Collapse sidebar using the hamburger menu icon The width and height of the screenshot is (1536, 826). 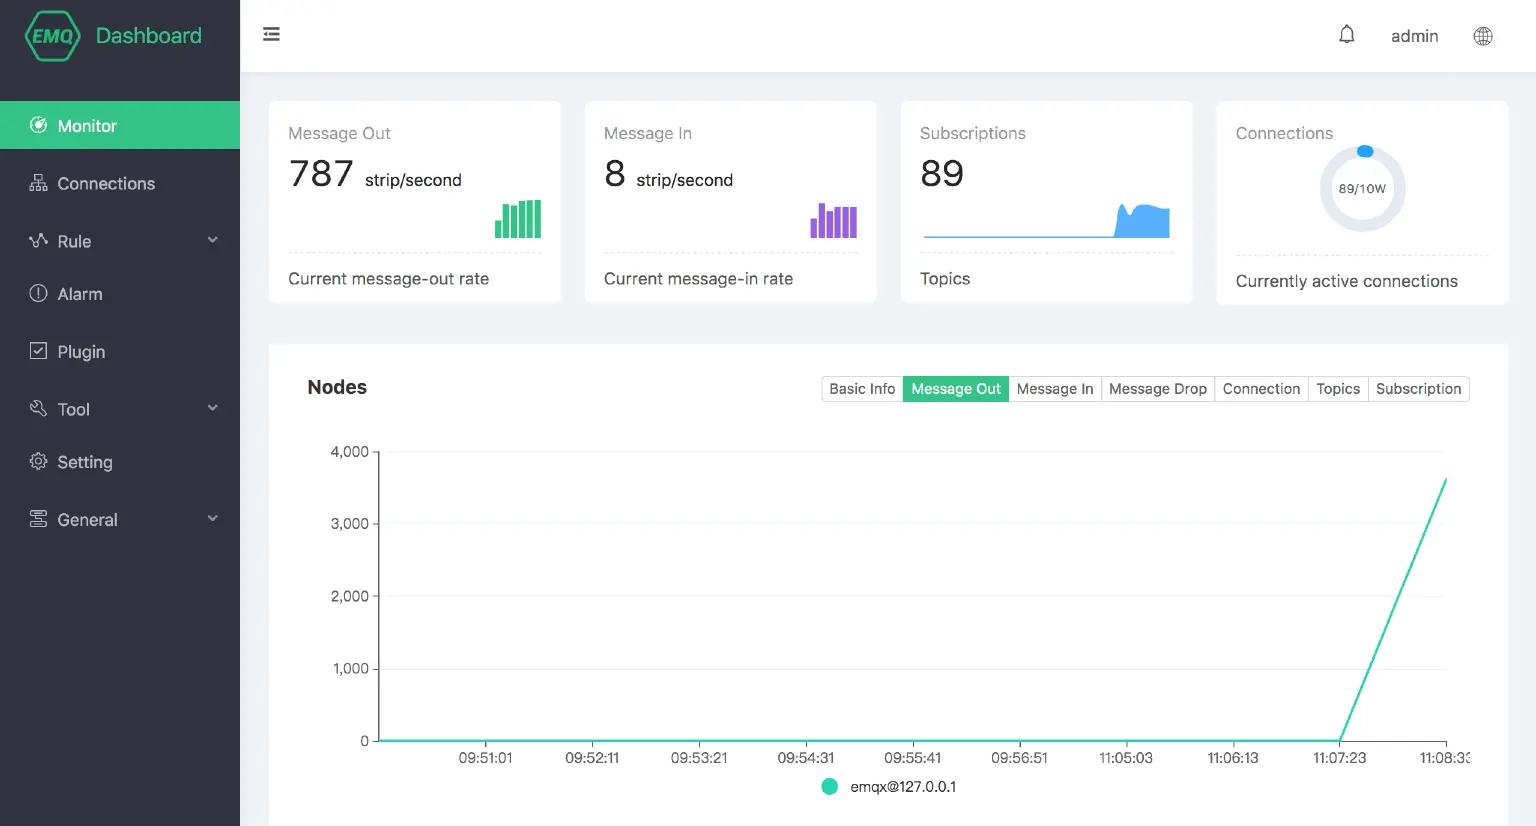(271, 35)
